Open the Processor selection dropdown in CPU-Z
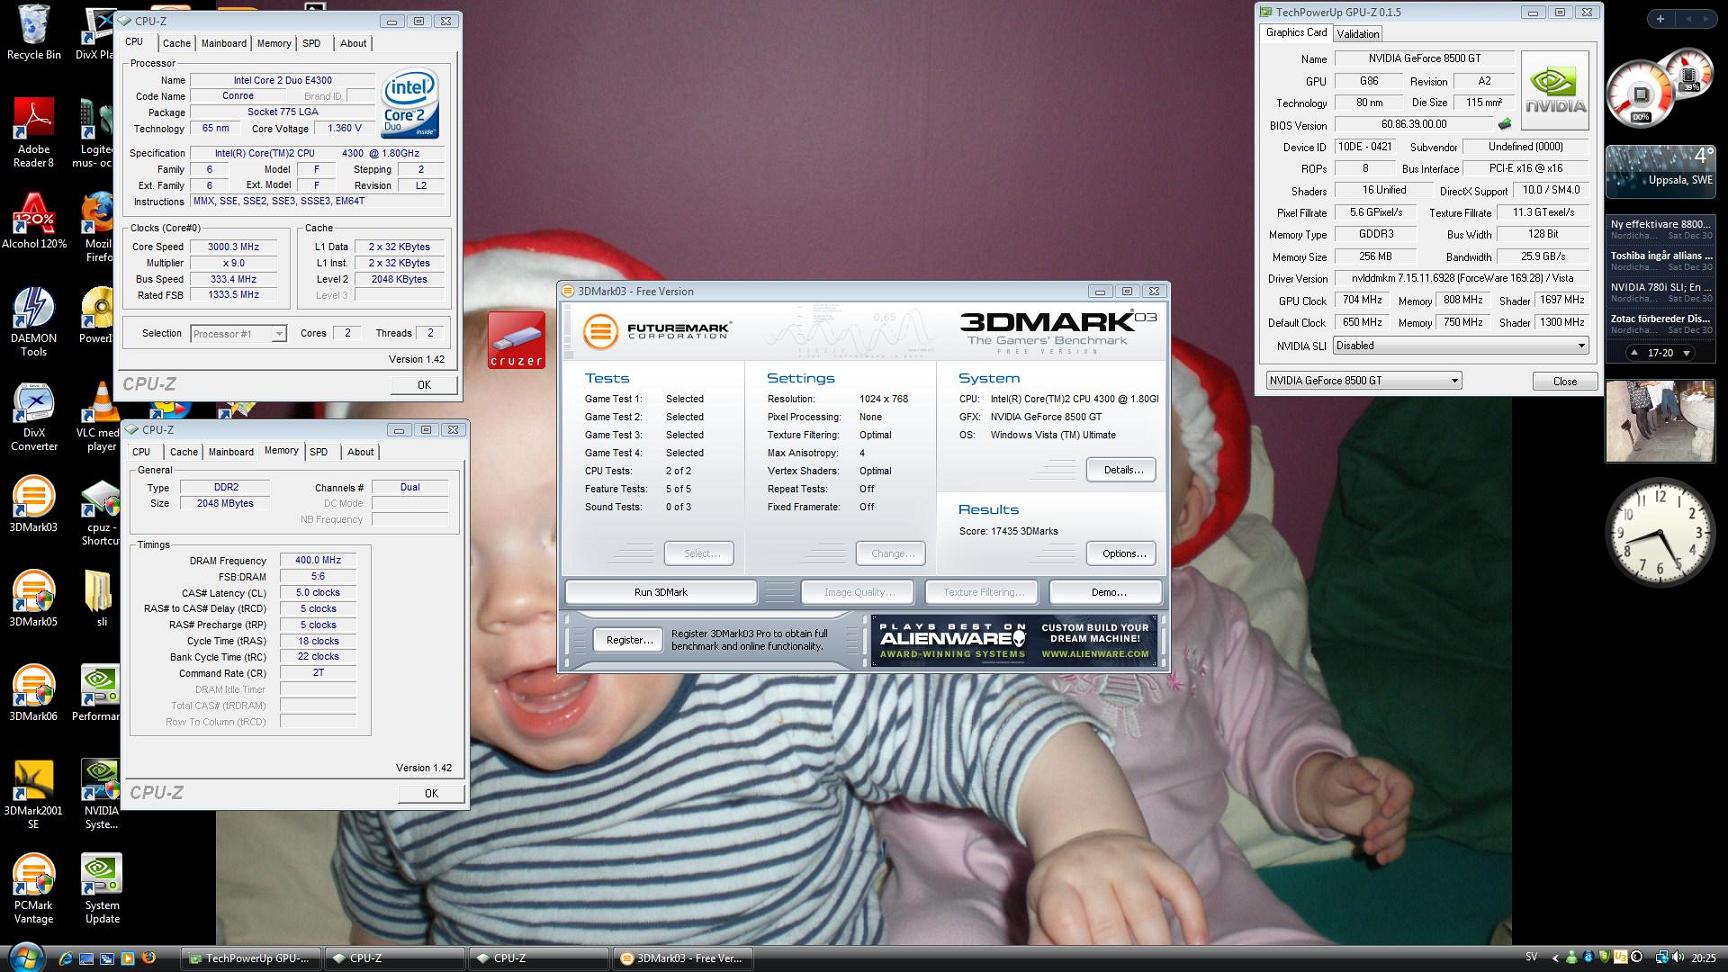 pyautogui.click(x=238, y=334)
